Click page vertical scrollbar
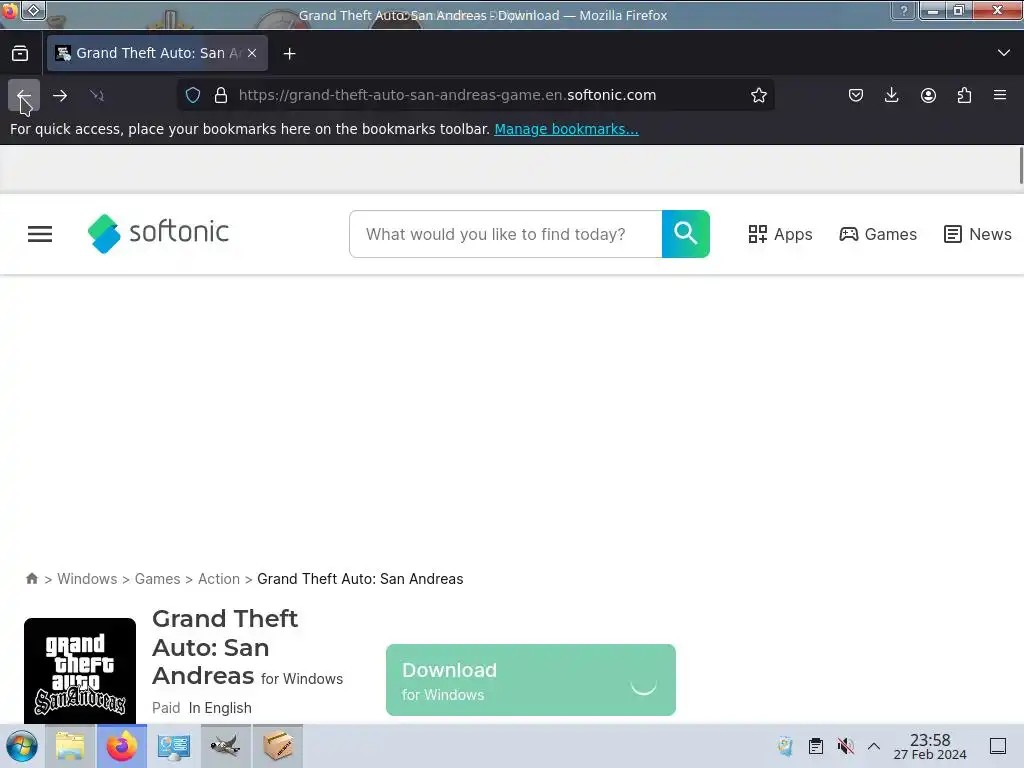The width and height of the screenshot is (1024, 768). tap(1020, 166)
